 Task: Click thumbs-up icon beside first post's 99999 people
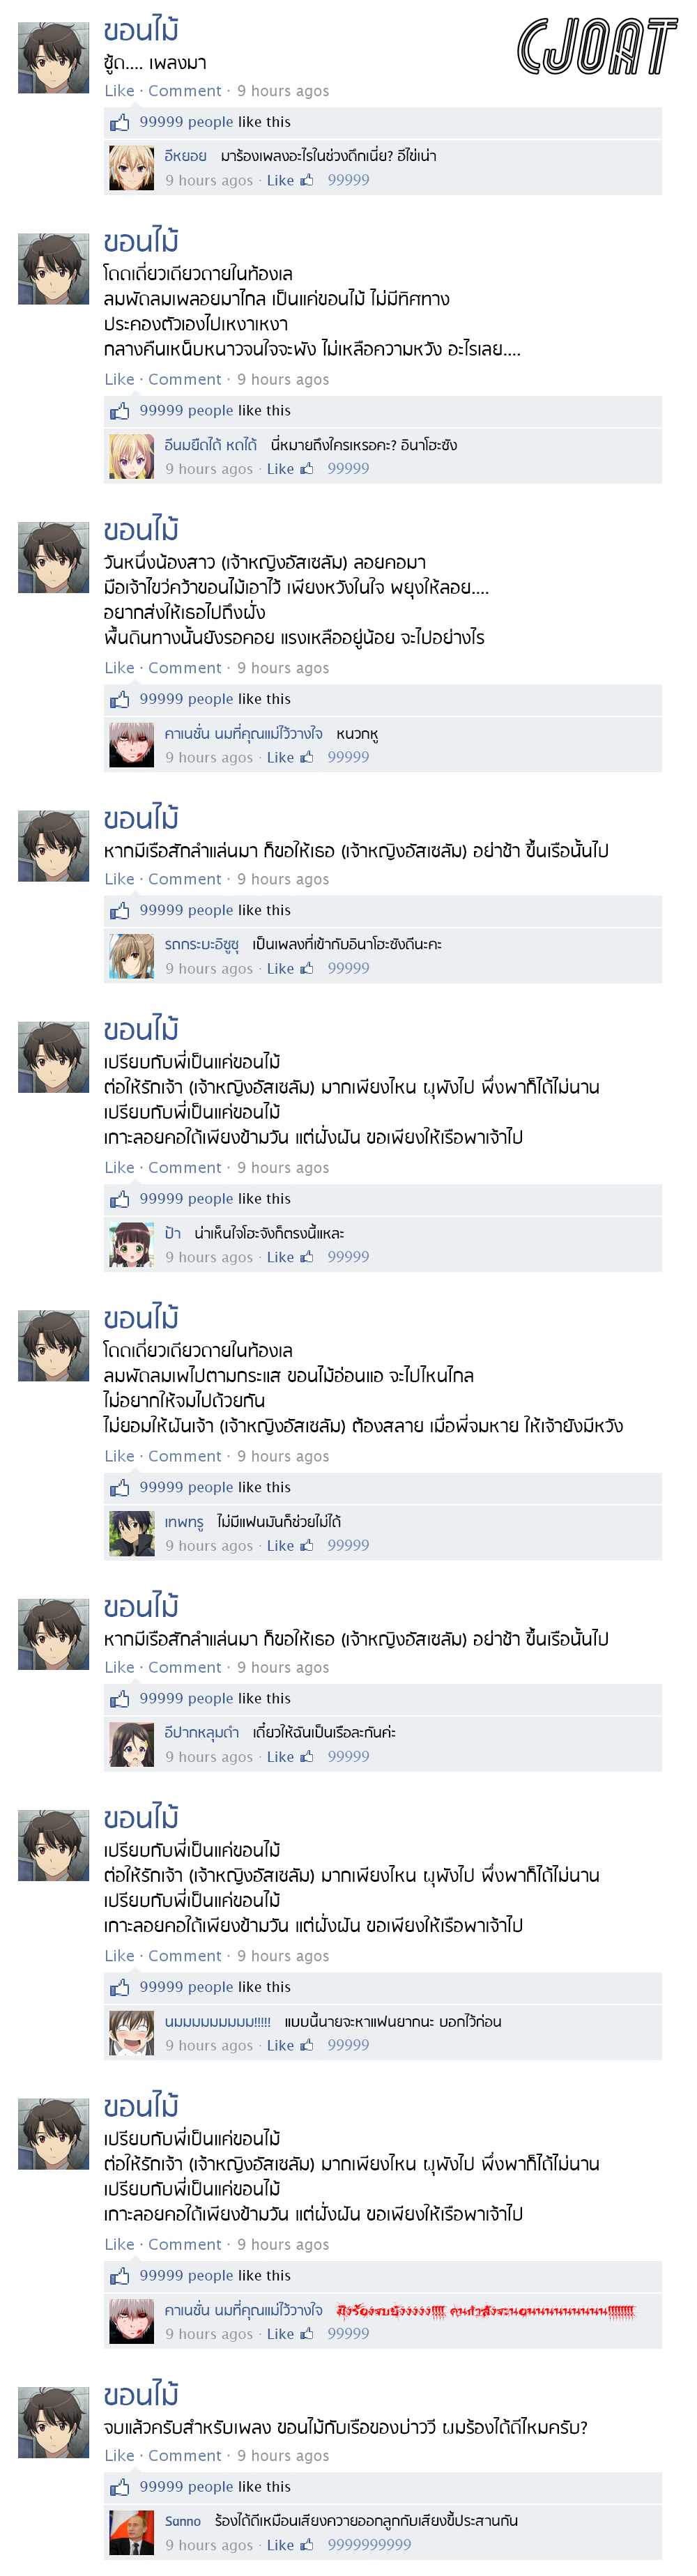pos(120,122)
